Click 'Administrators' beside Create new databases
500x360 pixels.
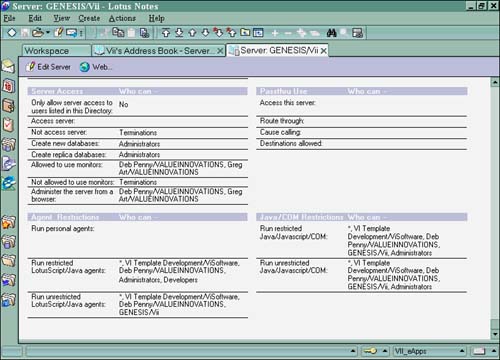click(139, 144)
